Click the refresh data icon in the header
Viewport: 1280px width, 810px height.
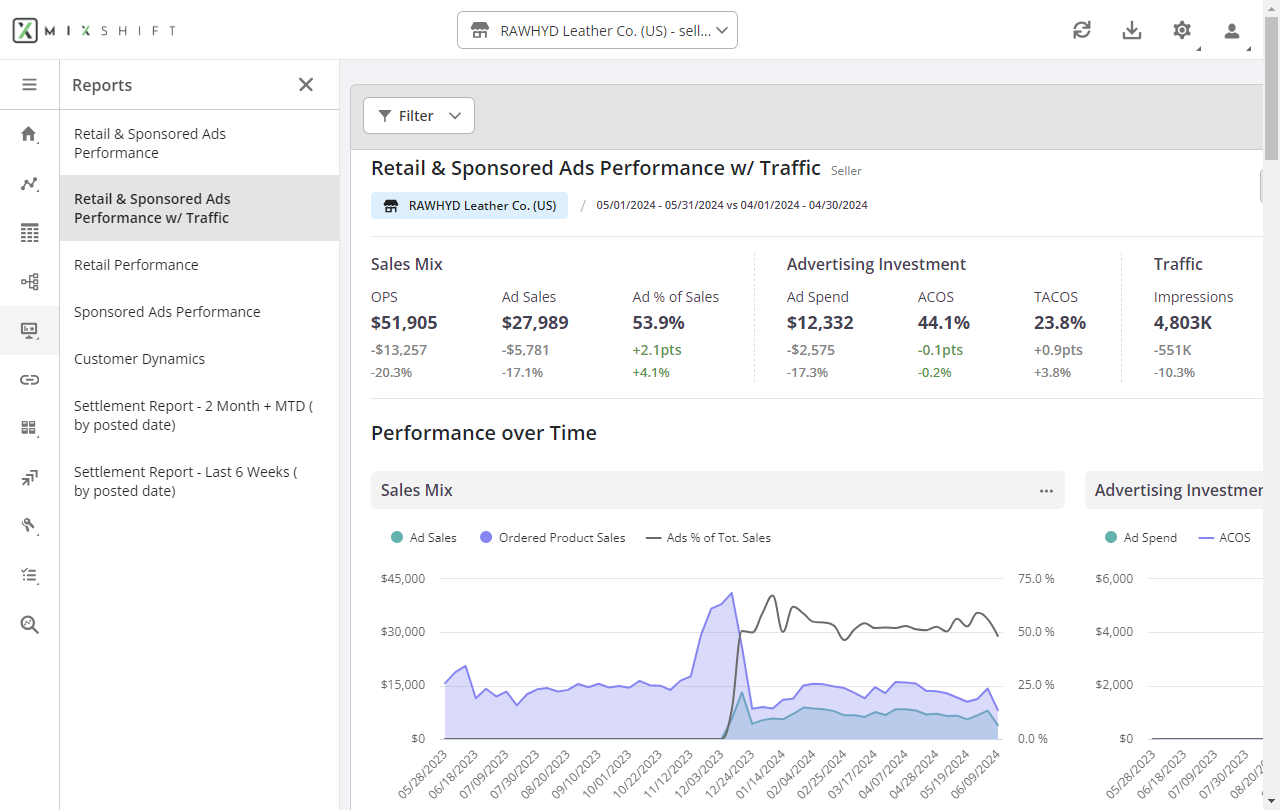coord(1082,30)
